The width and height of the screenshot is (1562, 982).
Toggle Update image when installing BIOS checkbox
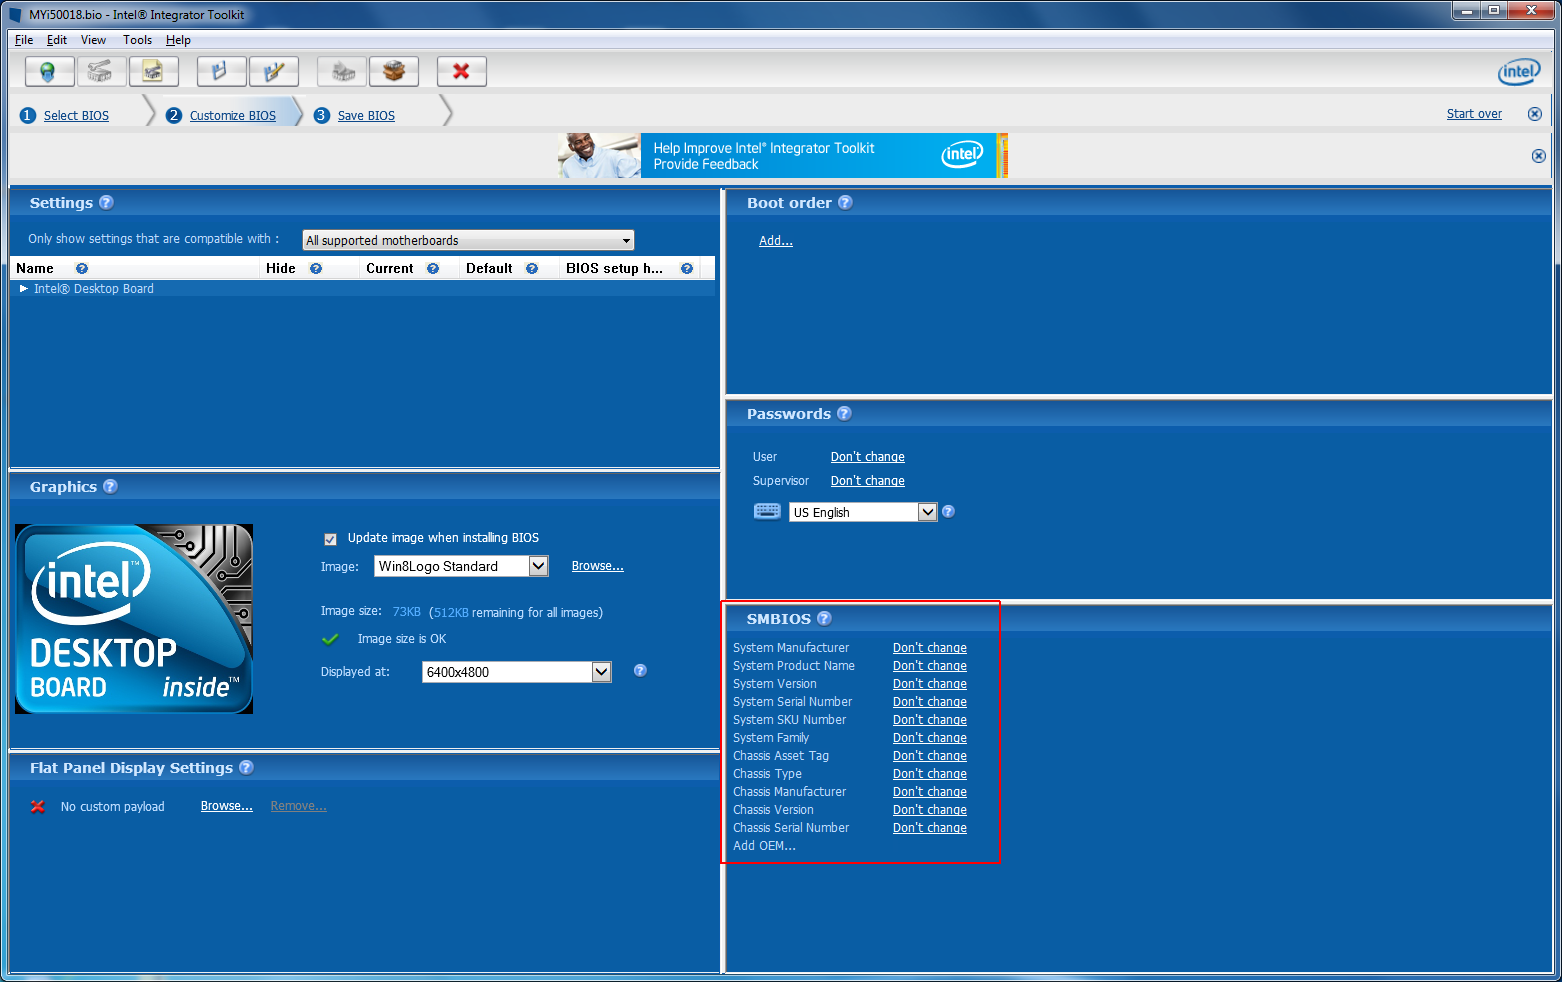click(x=330, y=539)
